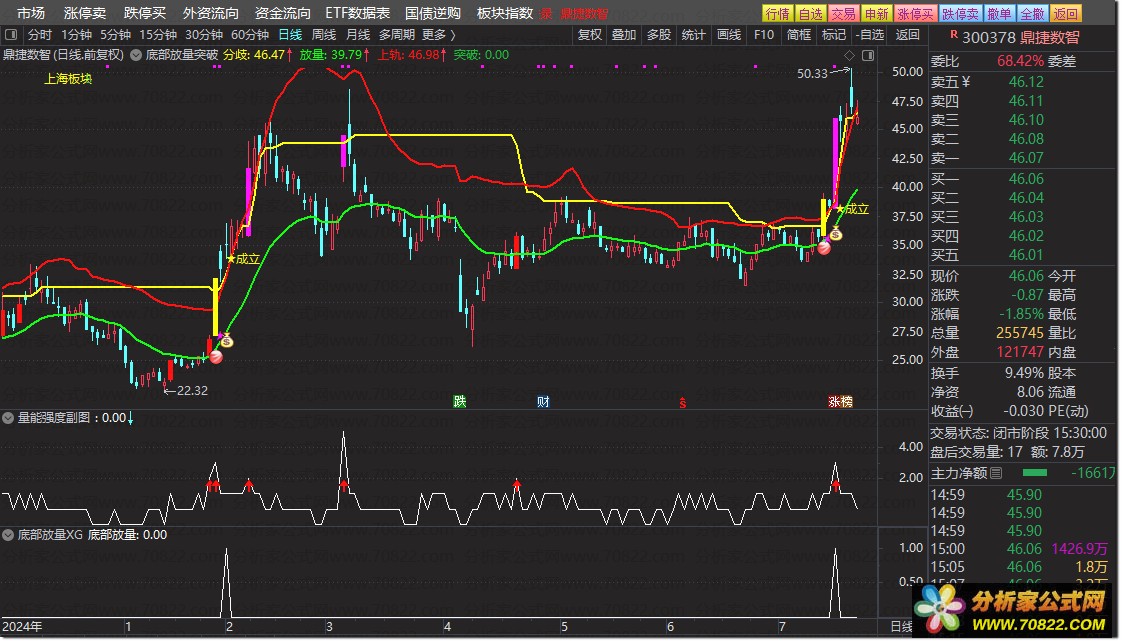Expand the 更多 periods dropdown
Viewport: 1122px width, 641px height.
coord(438,34)
